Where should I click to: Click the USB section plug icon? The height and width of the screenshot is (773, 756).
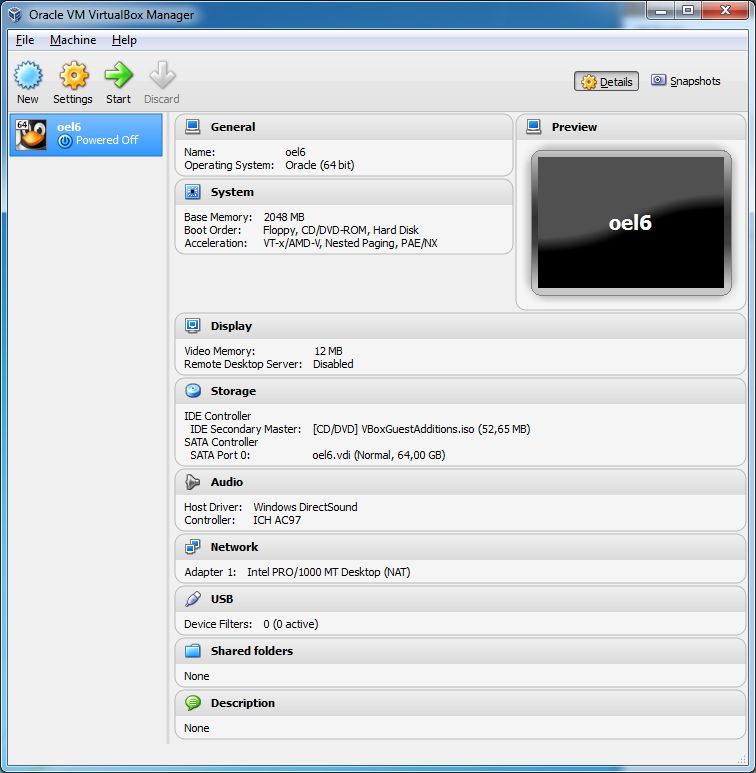[193, 599]
